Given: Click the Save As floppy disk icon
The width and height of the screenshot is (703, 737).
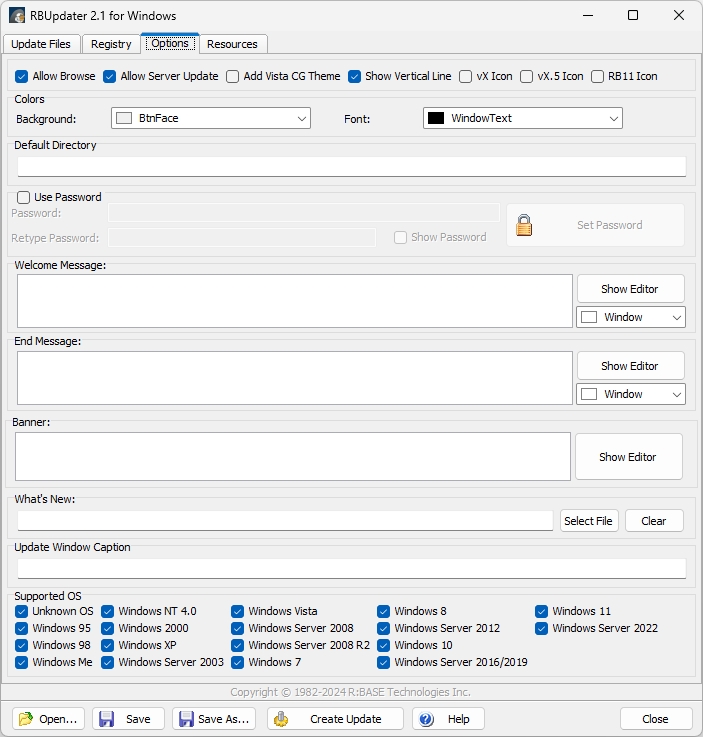Looking at the screenshot, I should coord(186,719).
